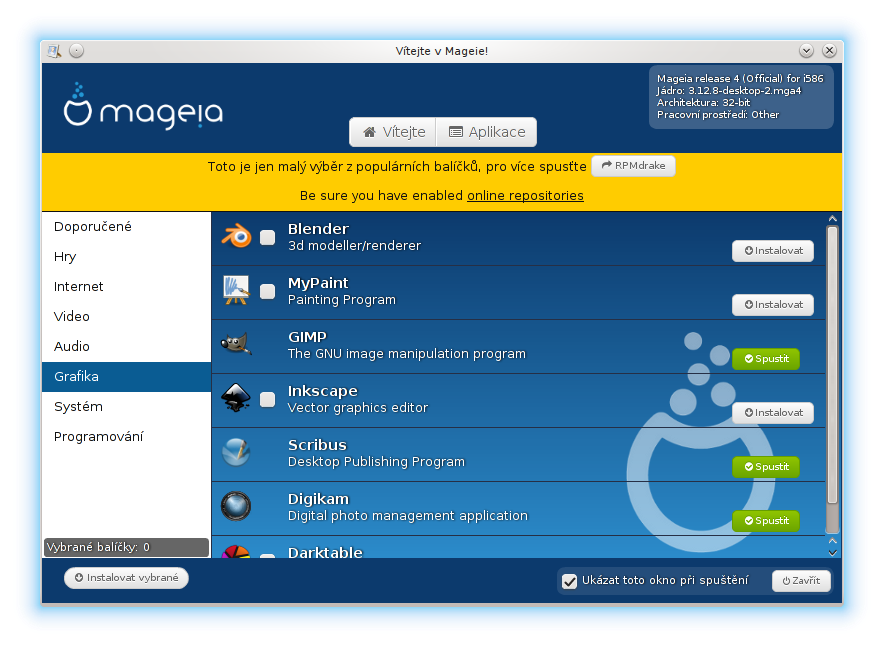Launch RPMdrake package manager
This screenshot has width=884, height=647.
tap(633, 166)
